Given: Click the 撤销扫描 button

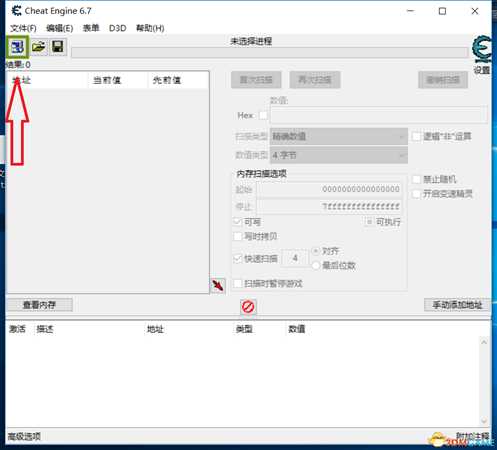Looking at the screenshot, I should 443,80.
